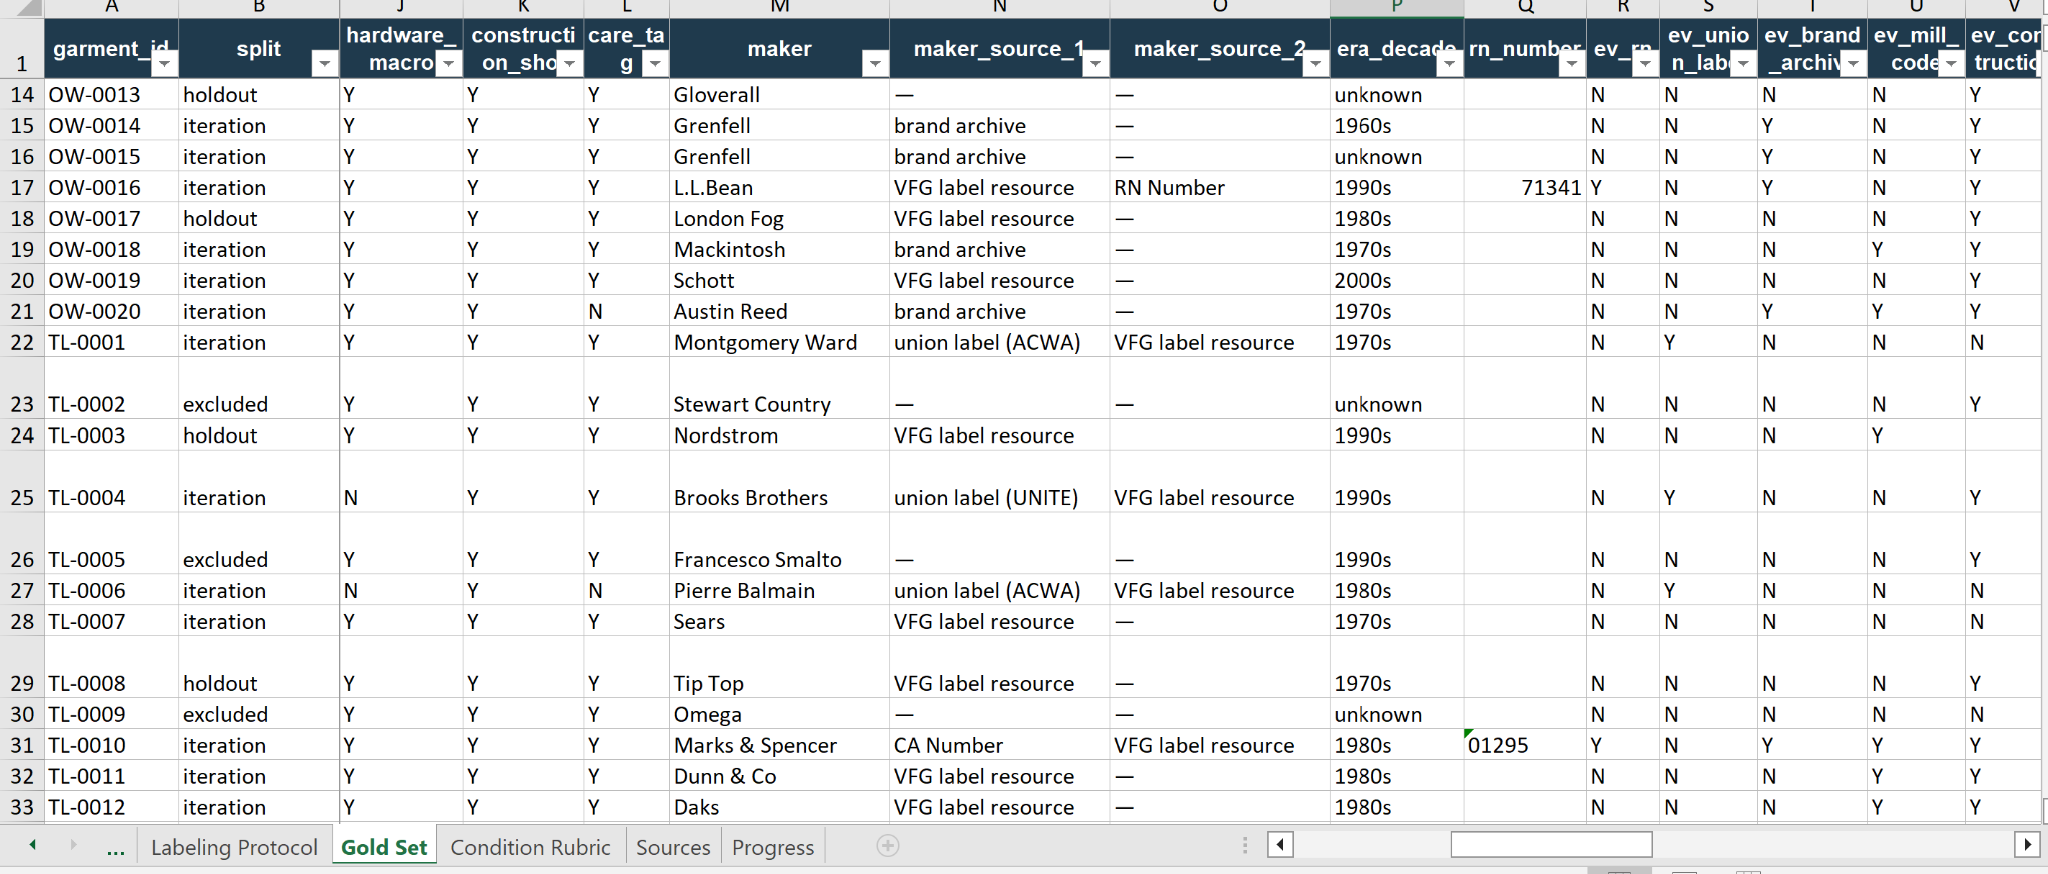
Task: Select era cell 2000s for Schott
Action: pos(1397,280)
